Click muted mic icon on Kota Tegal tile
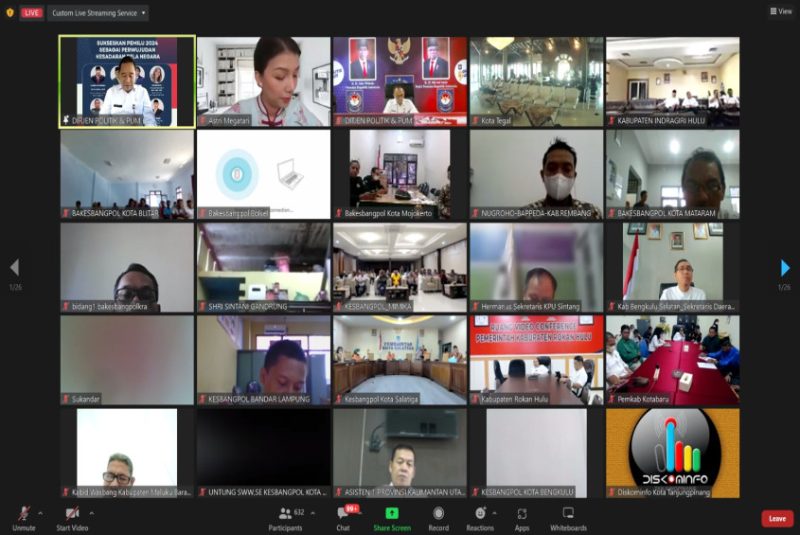The width and height of the screenshot is (800, 535). [475, 121]
